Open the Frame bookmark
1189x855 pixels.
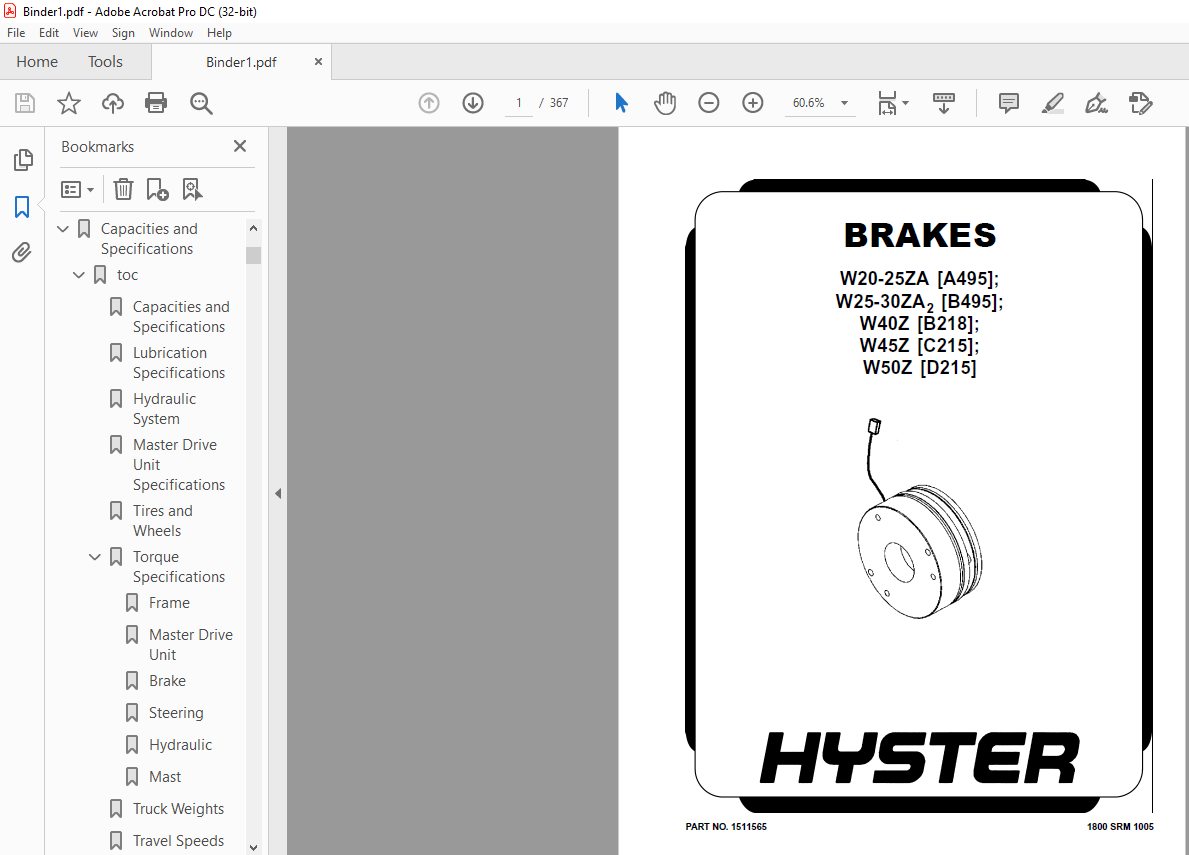(x=169, y=603)
